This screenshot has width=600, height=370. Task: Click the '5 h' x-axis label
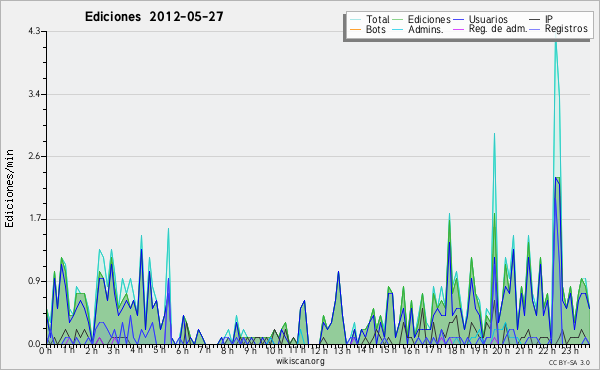point(159,350)
